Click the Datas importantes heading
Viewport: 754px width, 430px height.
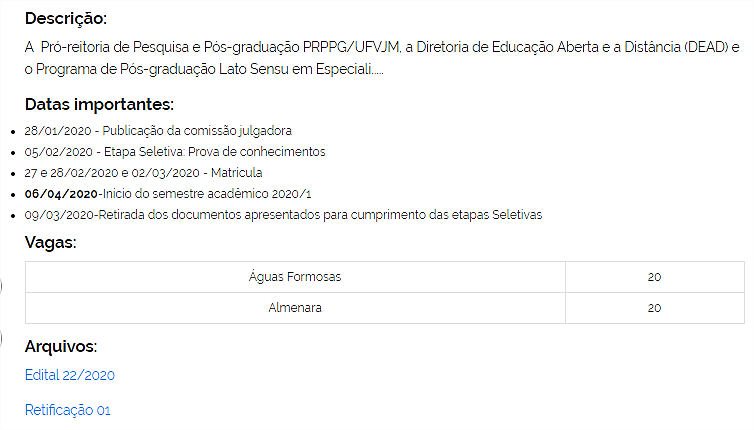99,104
